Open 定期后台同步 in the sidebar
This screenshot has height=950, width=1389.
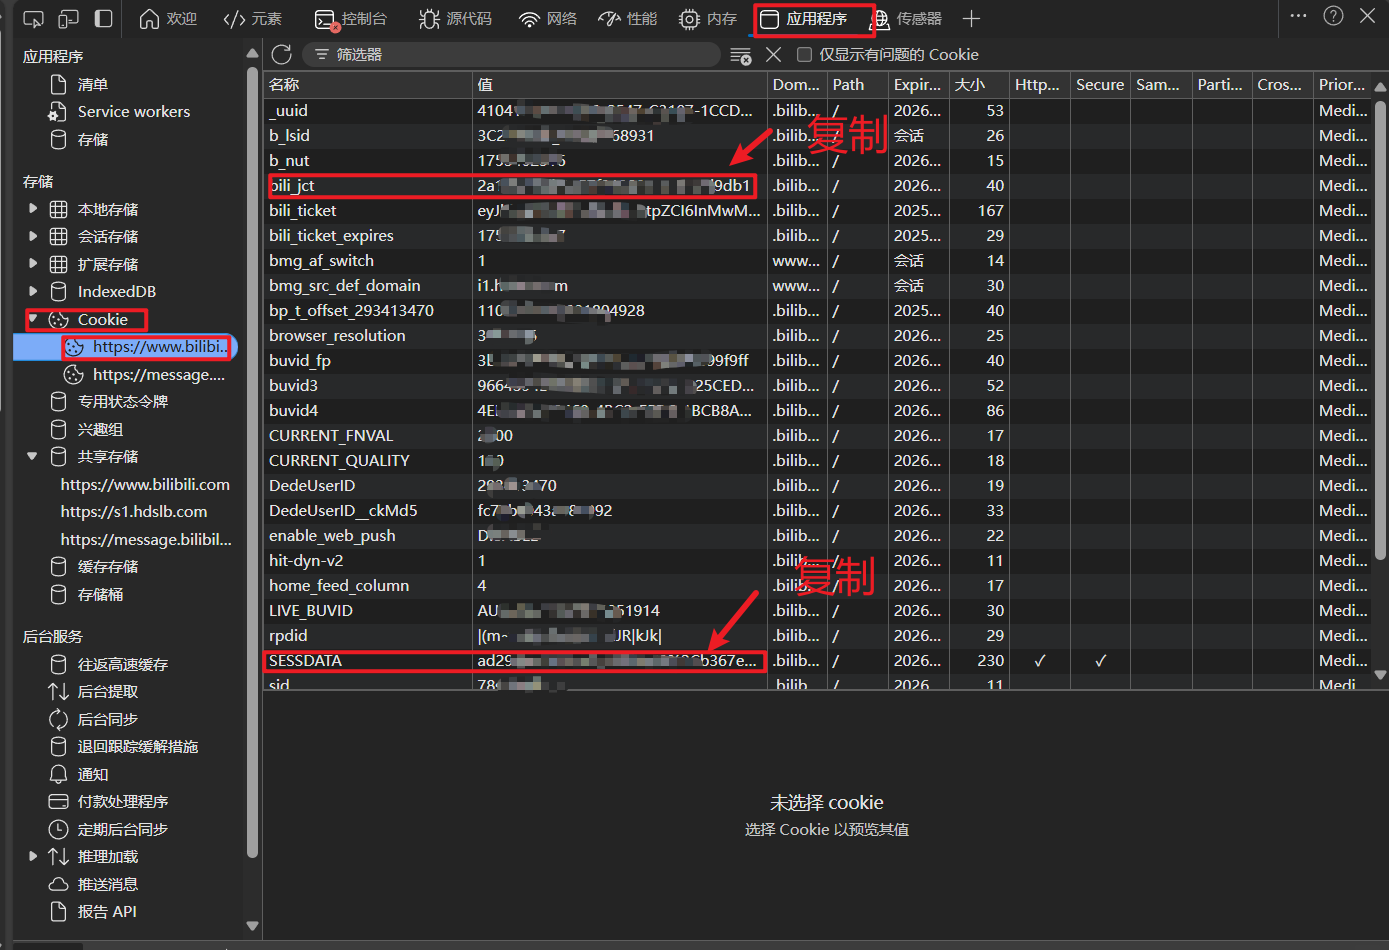tap(123, 830)
